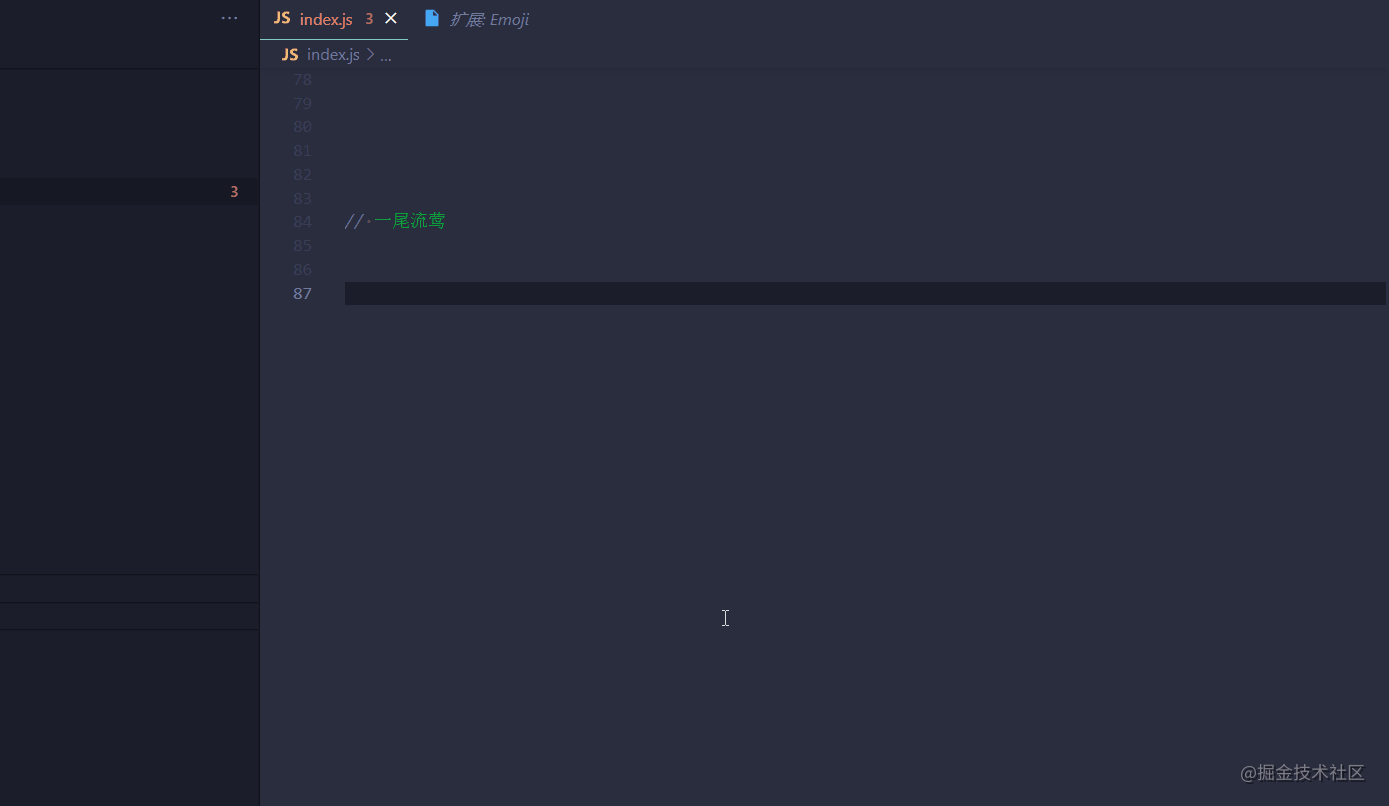Expand the breadcrumb chevron next to index.js

[368, 54]
